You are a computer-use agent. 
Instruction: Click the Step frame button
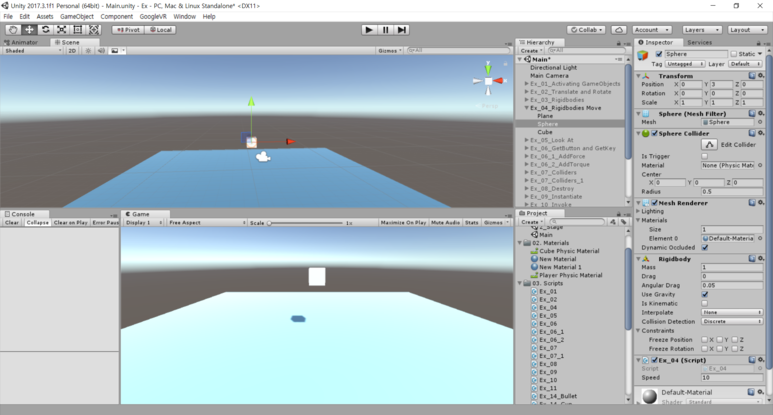pos(402,30)
